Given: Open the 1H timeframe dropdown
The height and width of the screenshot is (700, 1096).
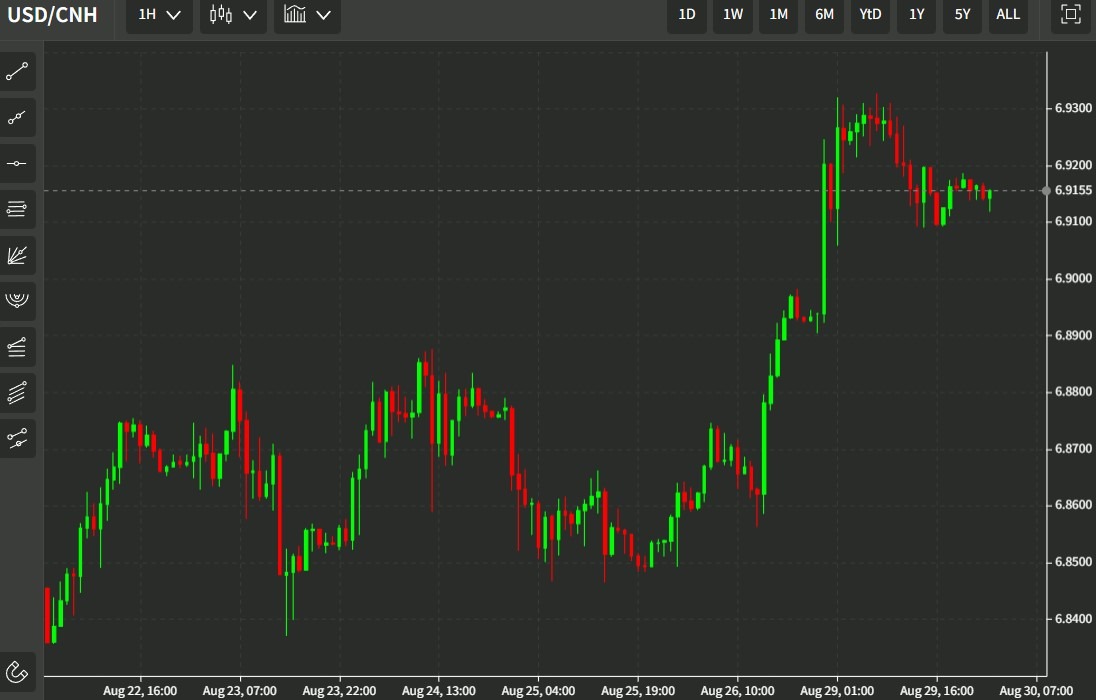Looking at the screenshot, I should 159,15.
